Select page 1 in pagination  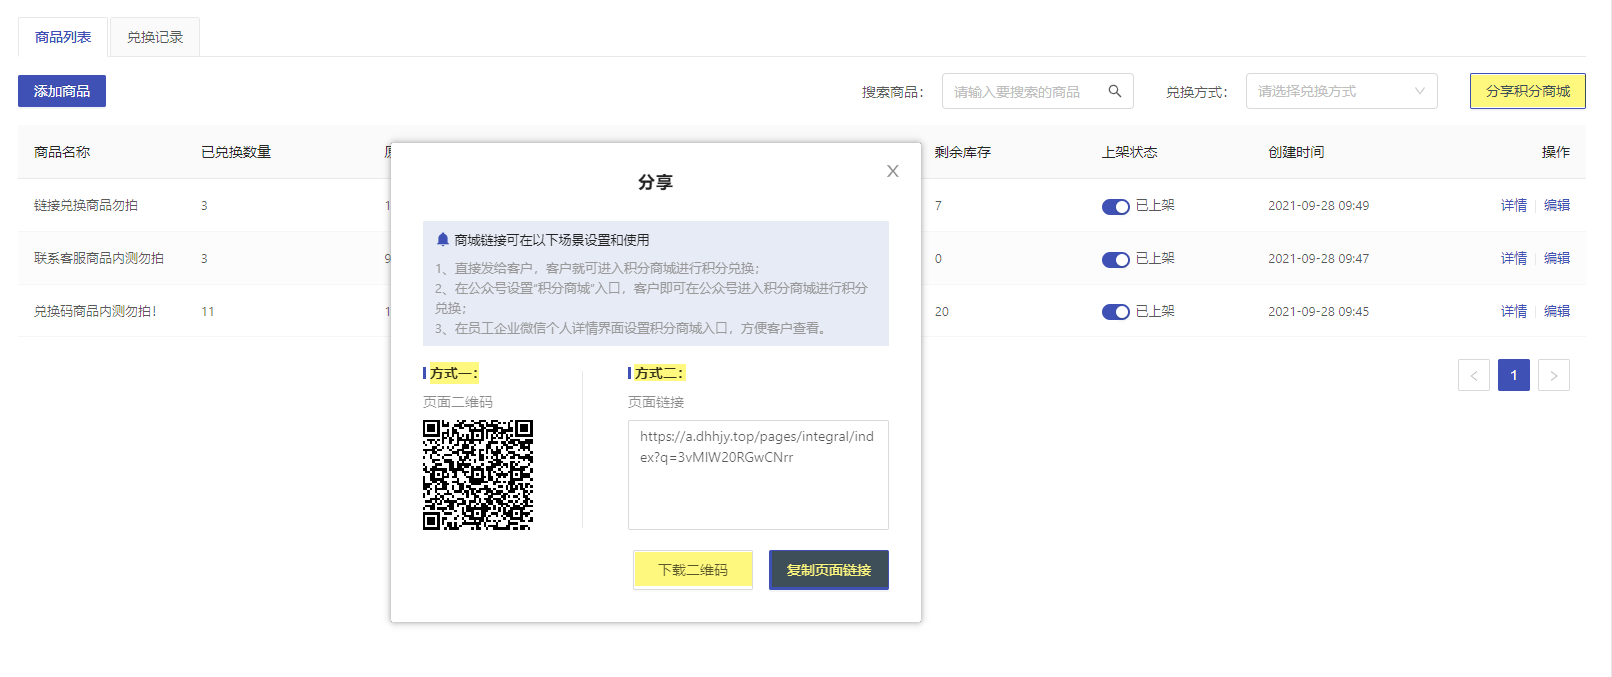[1514, 375]
